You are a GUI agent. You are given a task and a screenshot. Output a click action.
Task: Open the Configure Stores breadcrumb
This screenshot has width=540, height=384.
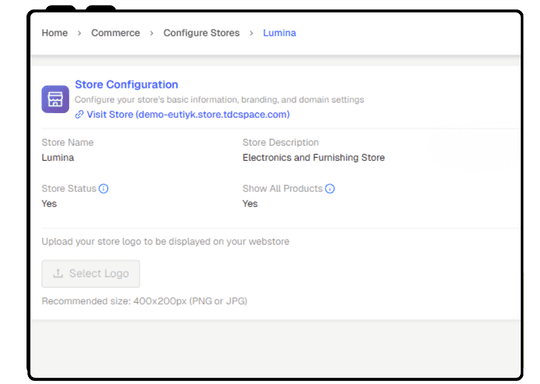tap(201, 33)
